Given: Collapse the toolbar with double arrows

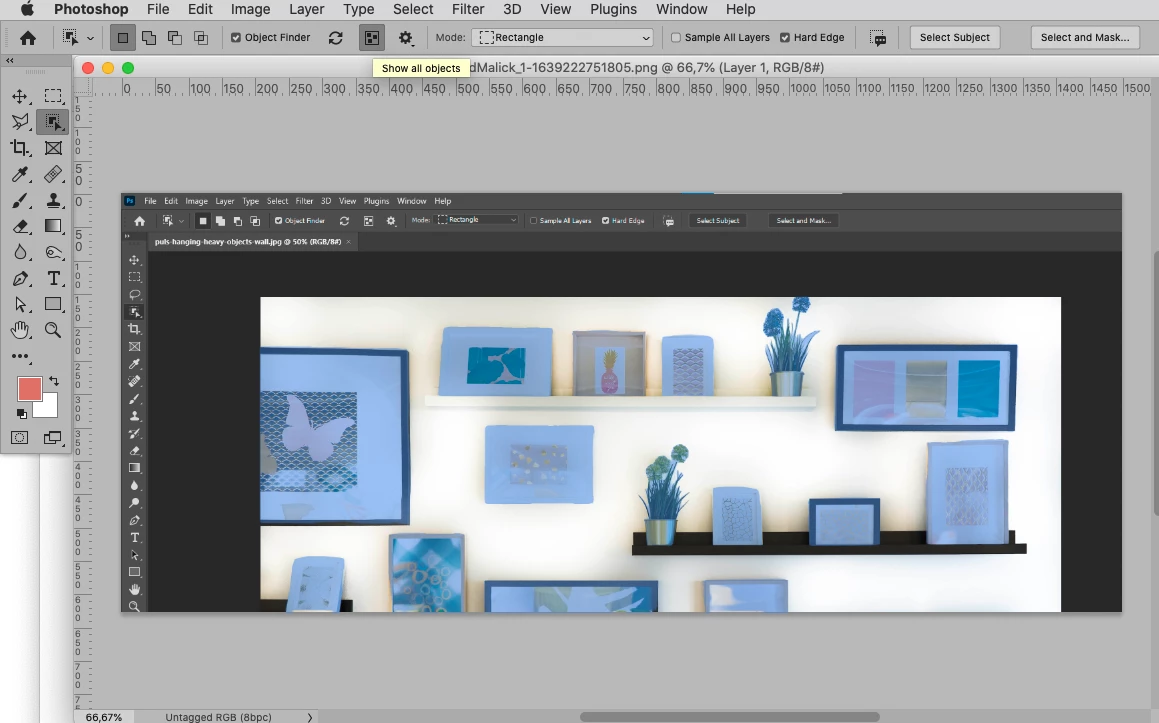Looking at the screenshot, I should click(x=10, y=61).
